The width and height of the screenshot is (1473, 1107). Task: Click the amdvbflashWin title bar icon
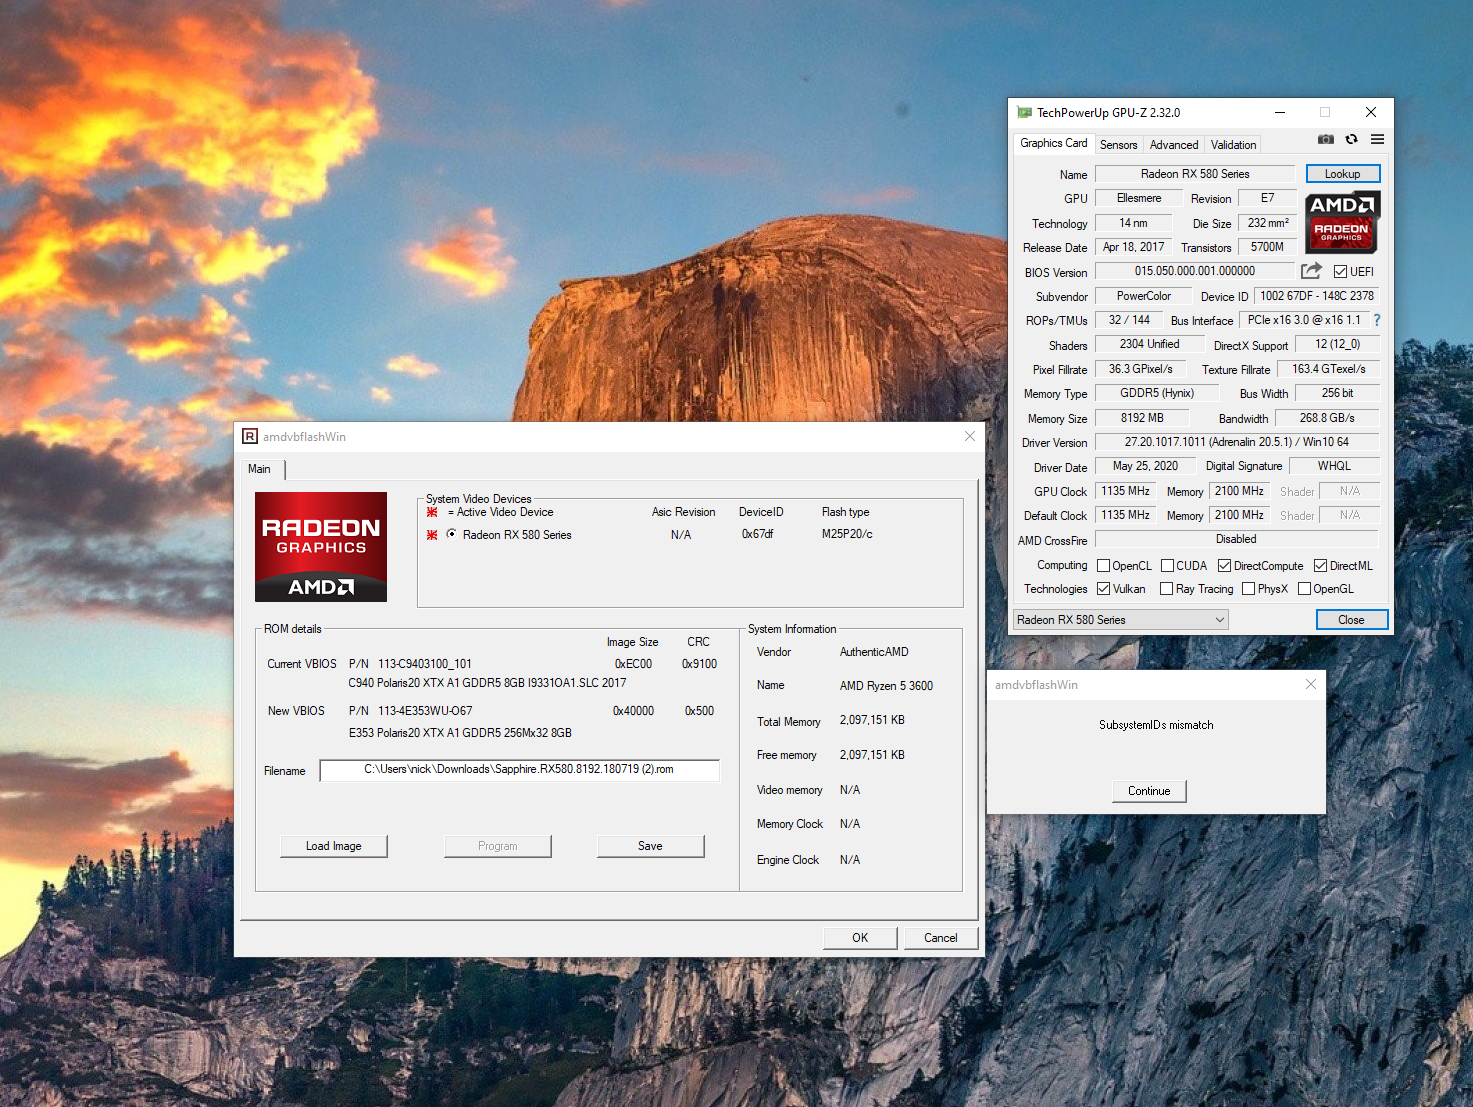(250, 436)
